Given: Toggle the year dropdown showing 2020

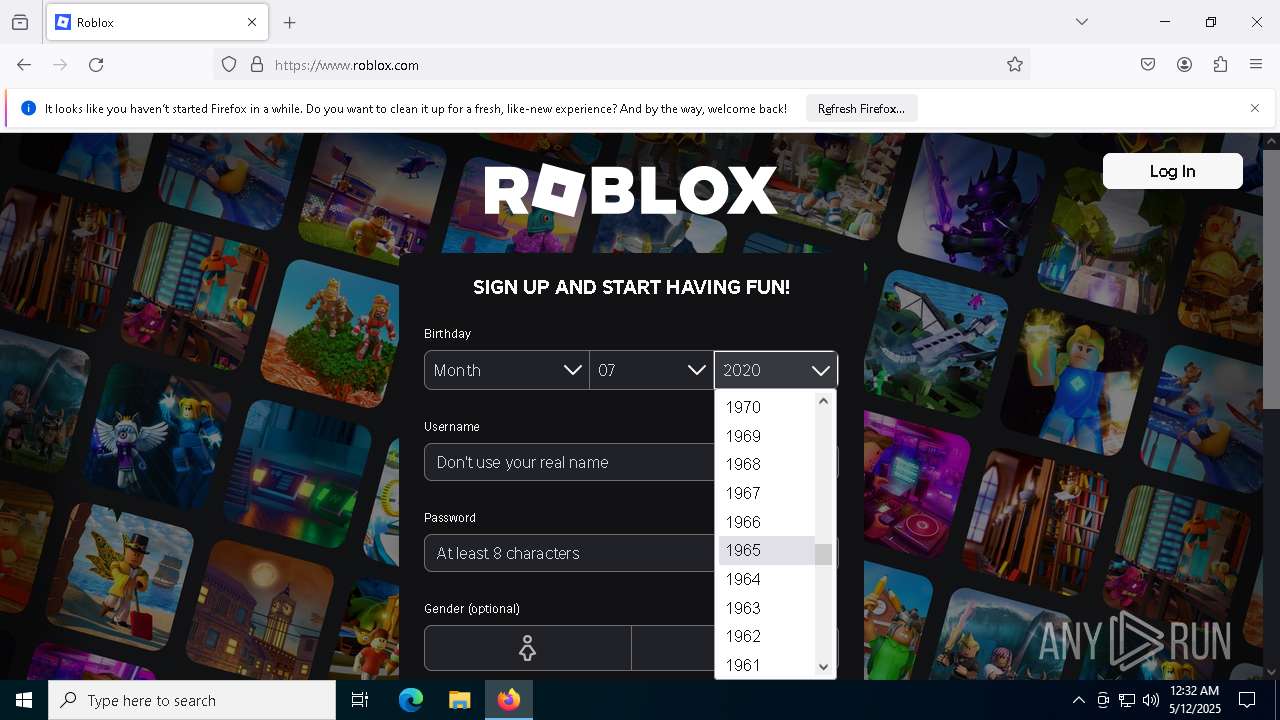Looking at the screenshot, I should tap(776, 370).
